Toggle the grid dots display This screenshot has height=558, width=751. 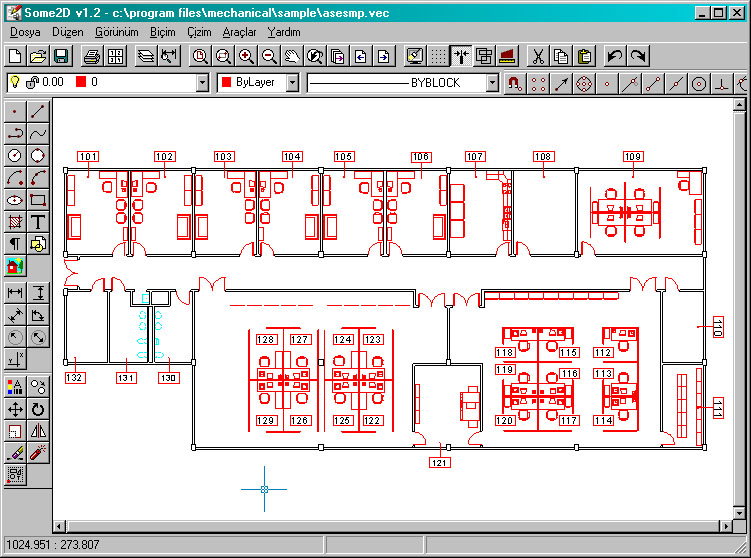[x=438, y=57]
